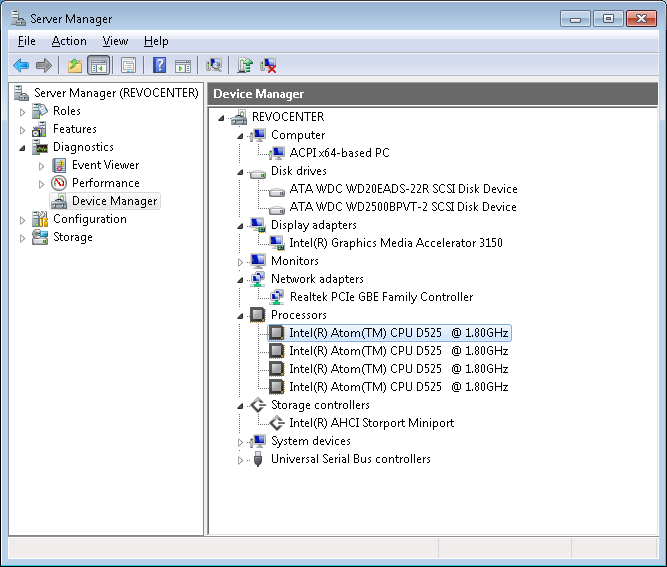
Task: Collapse the Disk drives category
Action: [x=240, y=172]
